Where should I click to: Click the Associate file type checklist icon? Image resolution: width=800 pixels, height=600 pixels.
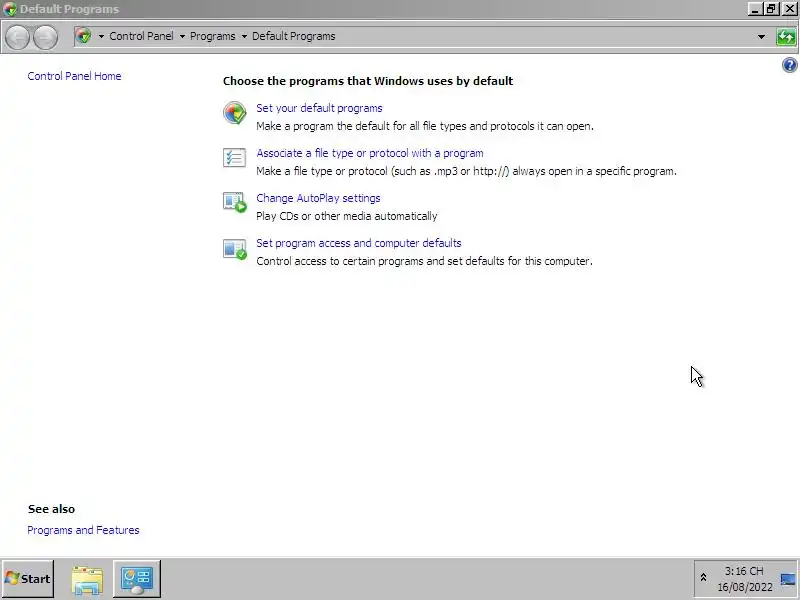[235, 157]
